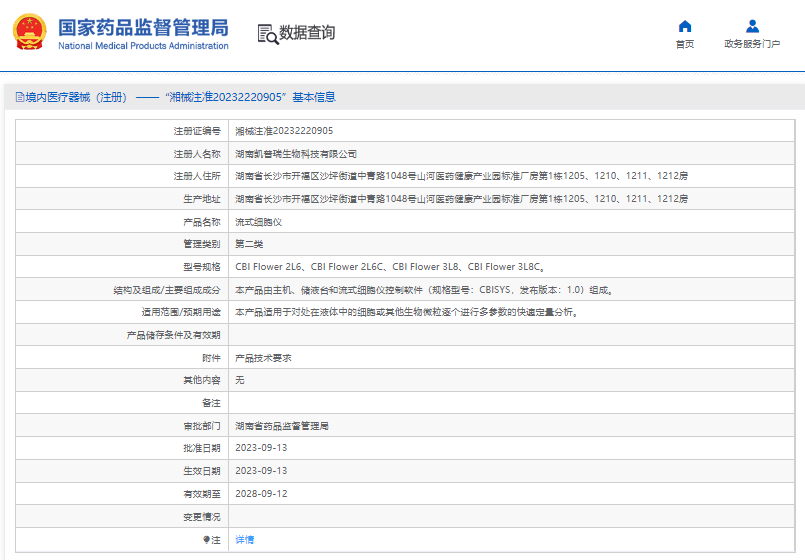Click the 政务服务门户 label
The image size is (805, 560).
click(752, 44)
